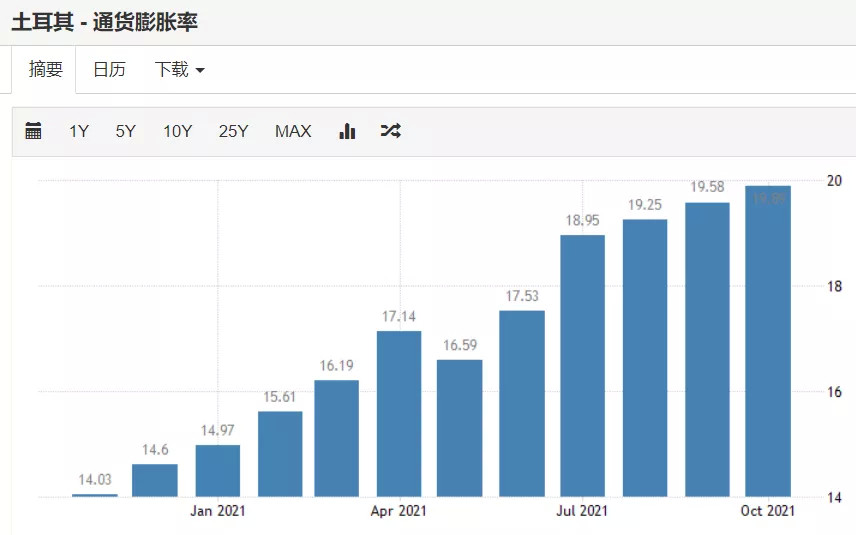The height and width of the screenshot is (535, 856).
Task: Expand the 下载 dropdown menu
Action: (x=179, y=70)
